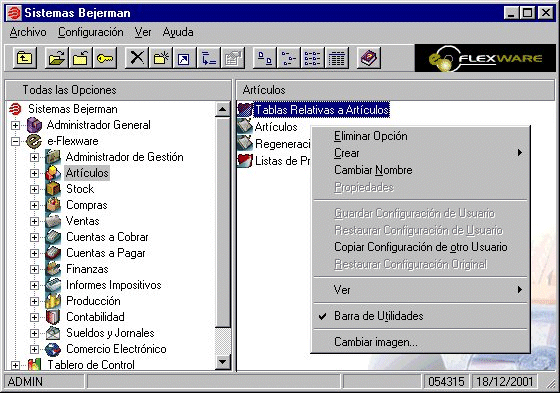560x393 pixels.
Task: Click the tree scrollbar down arrow
Action: tap(222, 362)
